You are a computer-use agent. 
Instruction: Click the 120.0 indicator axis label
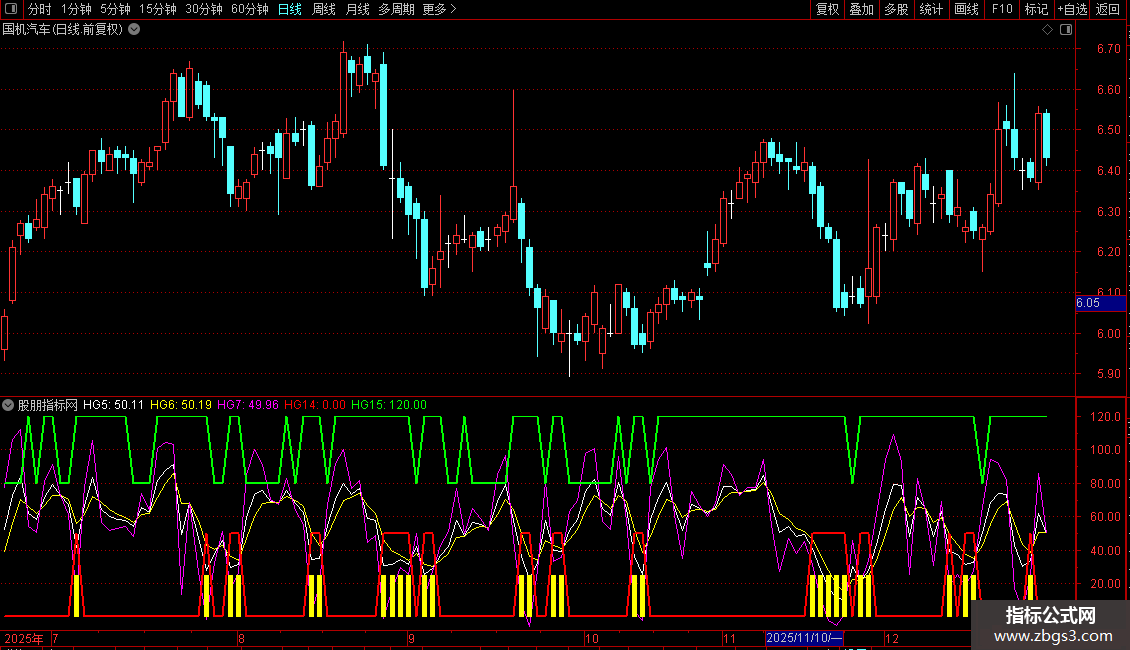point(1105,417)
